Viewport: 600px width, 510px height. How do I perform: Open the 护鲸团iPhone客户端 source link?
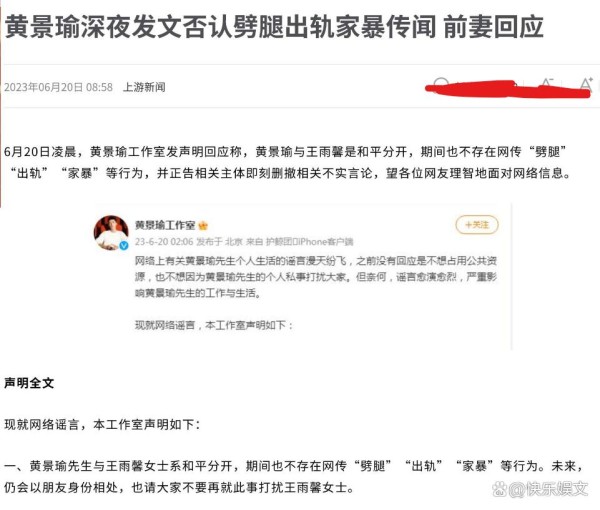click(x=310, y=242)
